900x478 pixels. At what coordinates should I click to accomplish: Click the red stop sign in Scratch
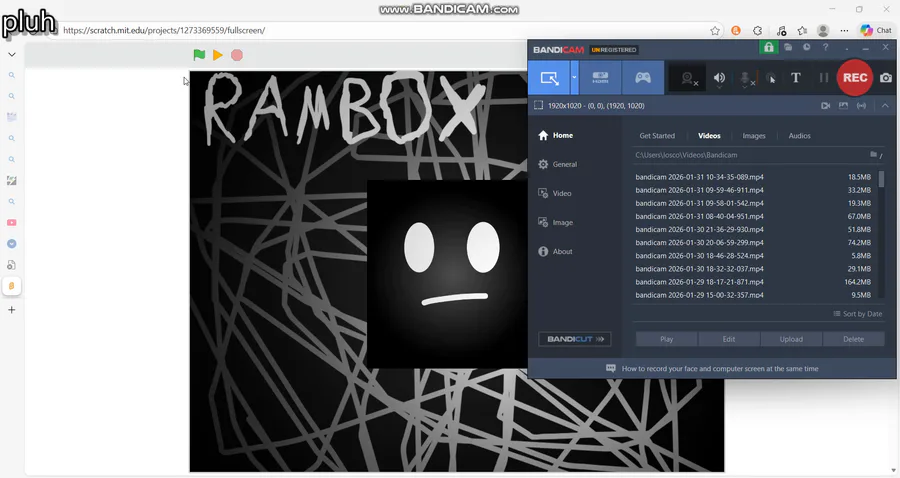pyautogui.click(x=237, y=55)
